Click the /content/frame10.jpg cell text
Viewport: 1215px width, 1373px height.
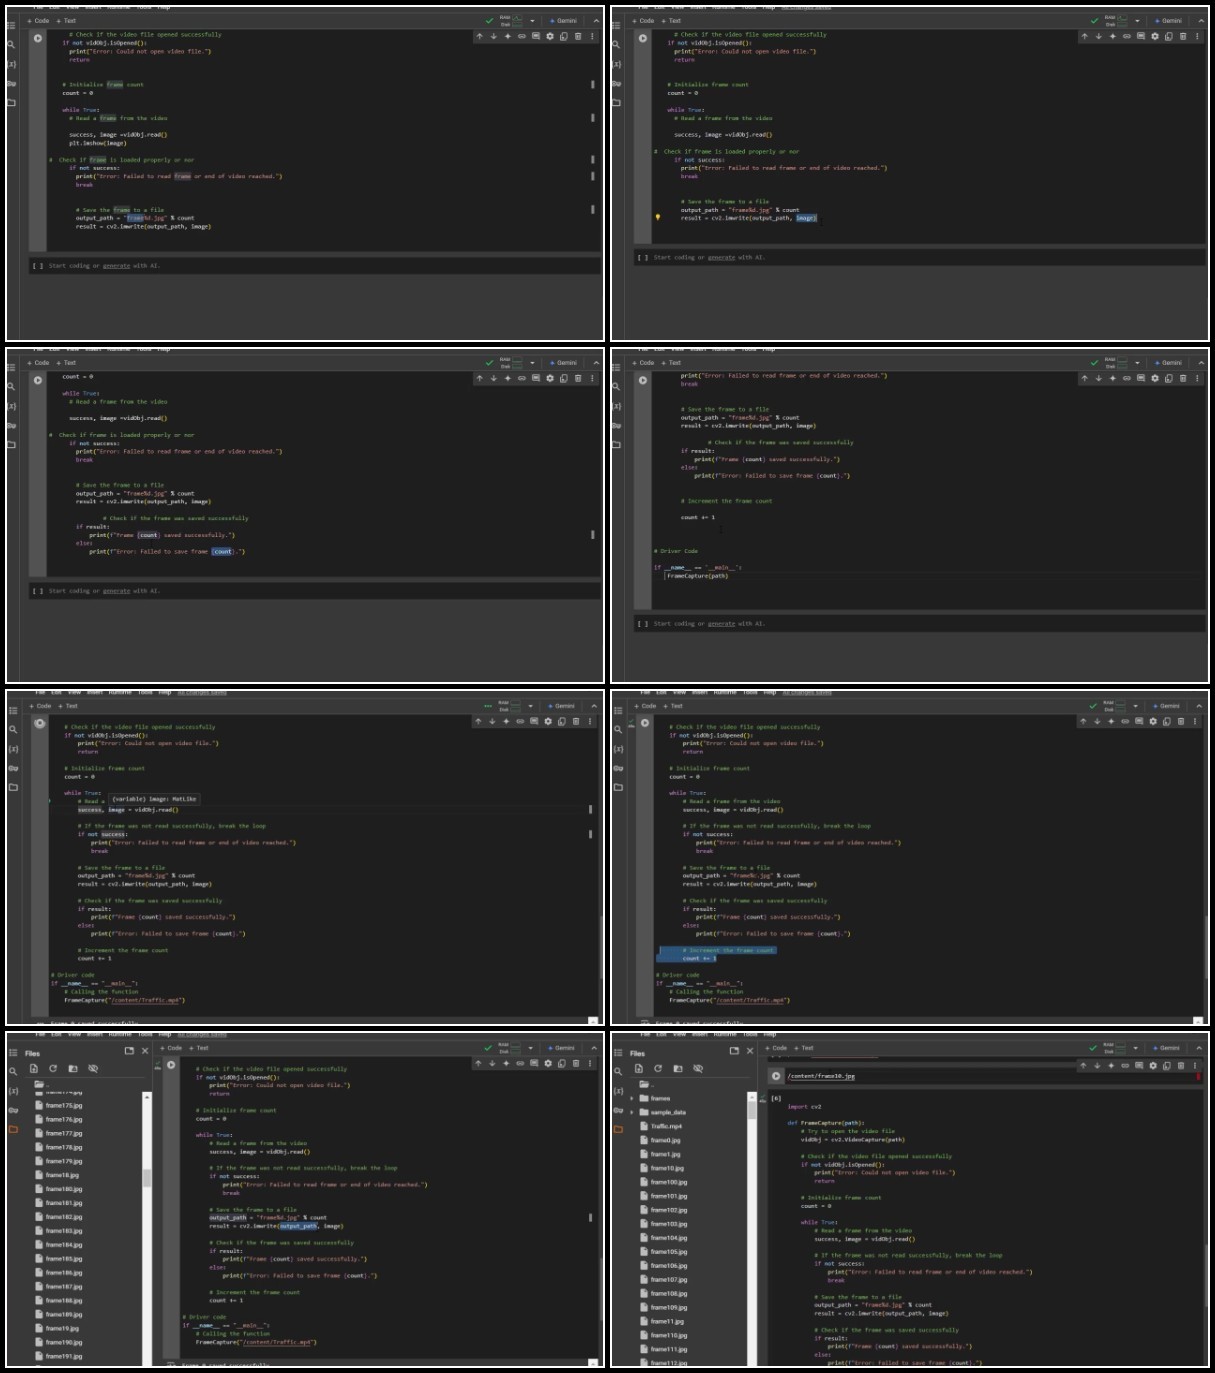(821, 1076)
